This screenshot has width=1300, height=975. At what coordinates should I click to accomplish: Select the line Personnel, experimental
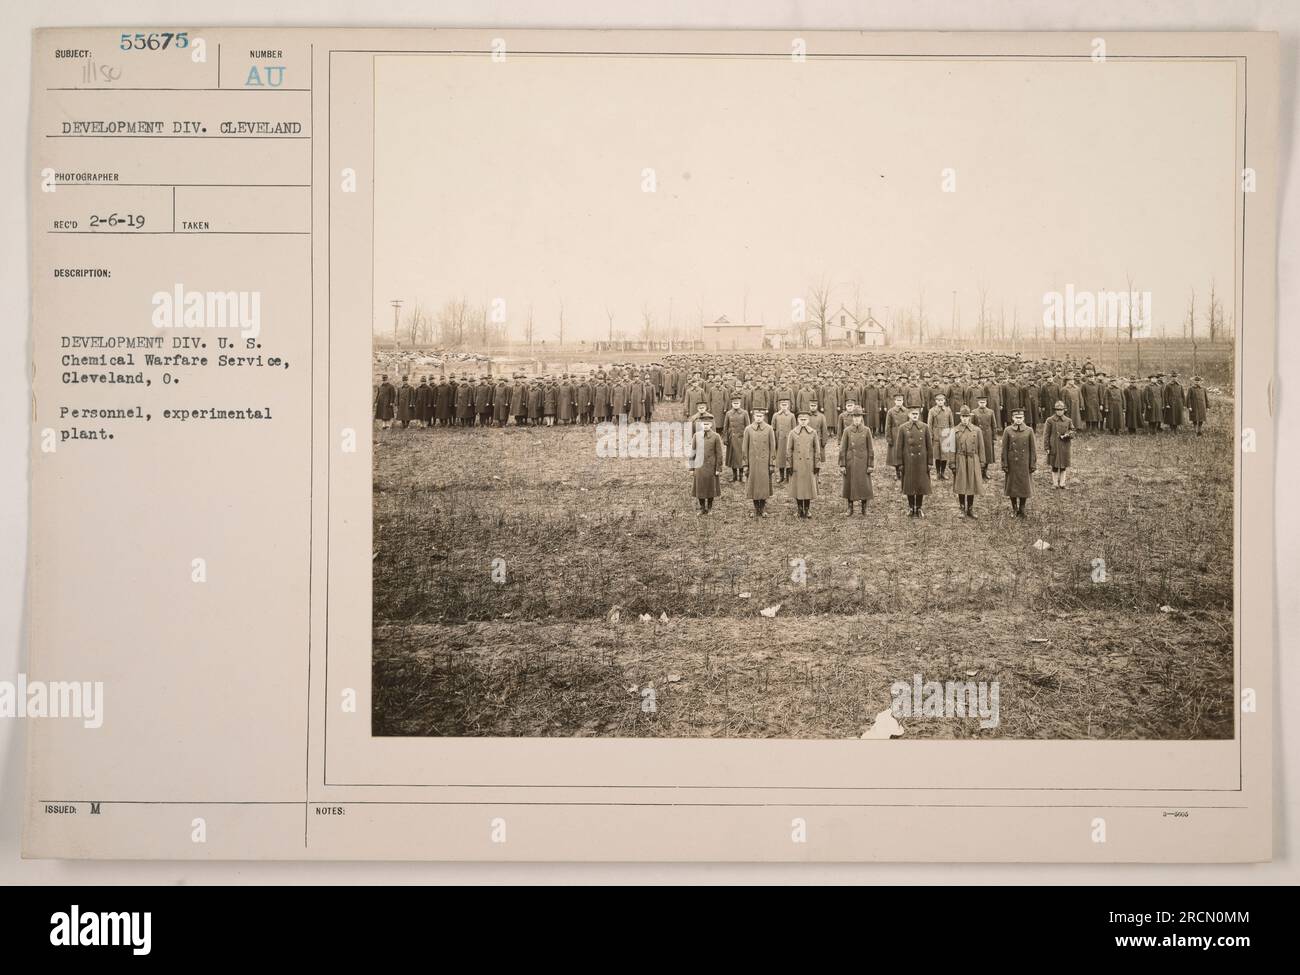pos(167,412)
